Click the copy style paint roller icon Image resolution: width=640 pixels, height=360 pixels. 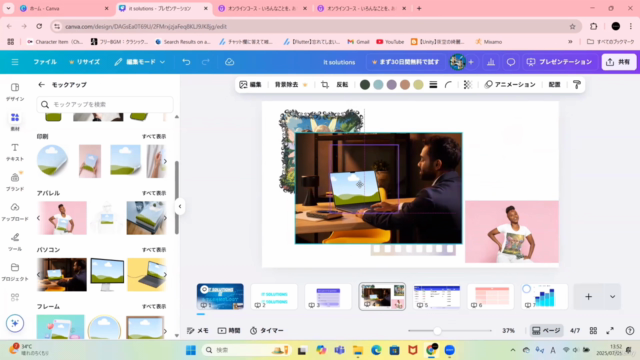click(577, 84)
